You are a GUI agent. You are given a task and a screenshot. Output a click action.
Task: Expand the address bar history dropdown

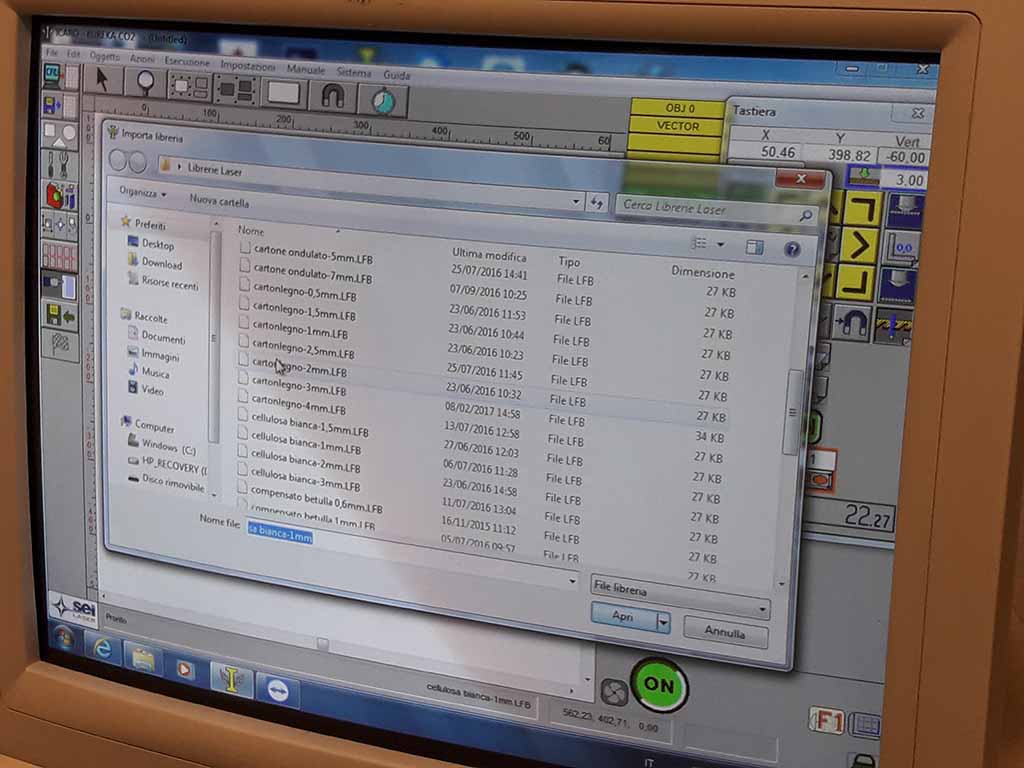click(575, 201)
